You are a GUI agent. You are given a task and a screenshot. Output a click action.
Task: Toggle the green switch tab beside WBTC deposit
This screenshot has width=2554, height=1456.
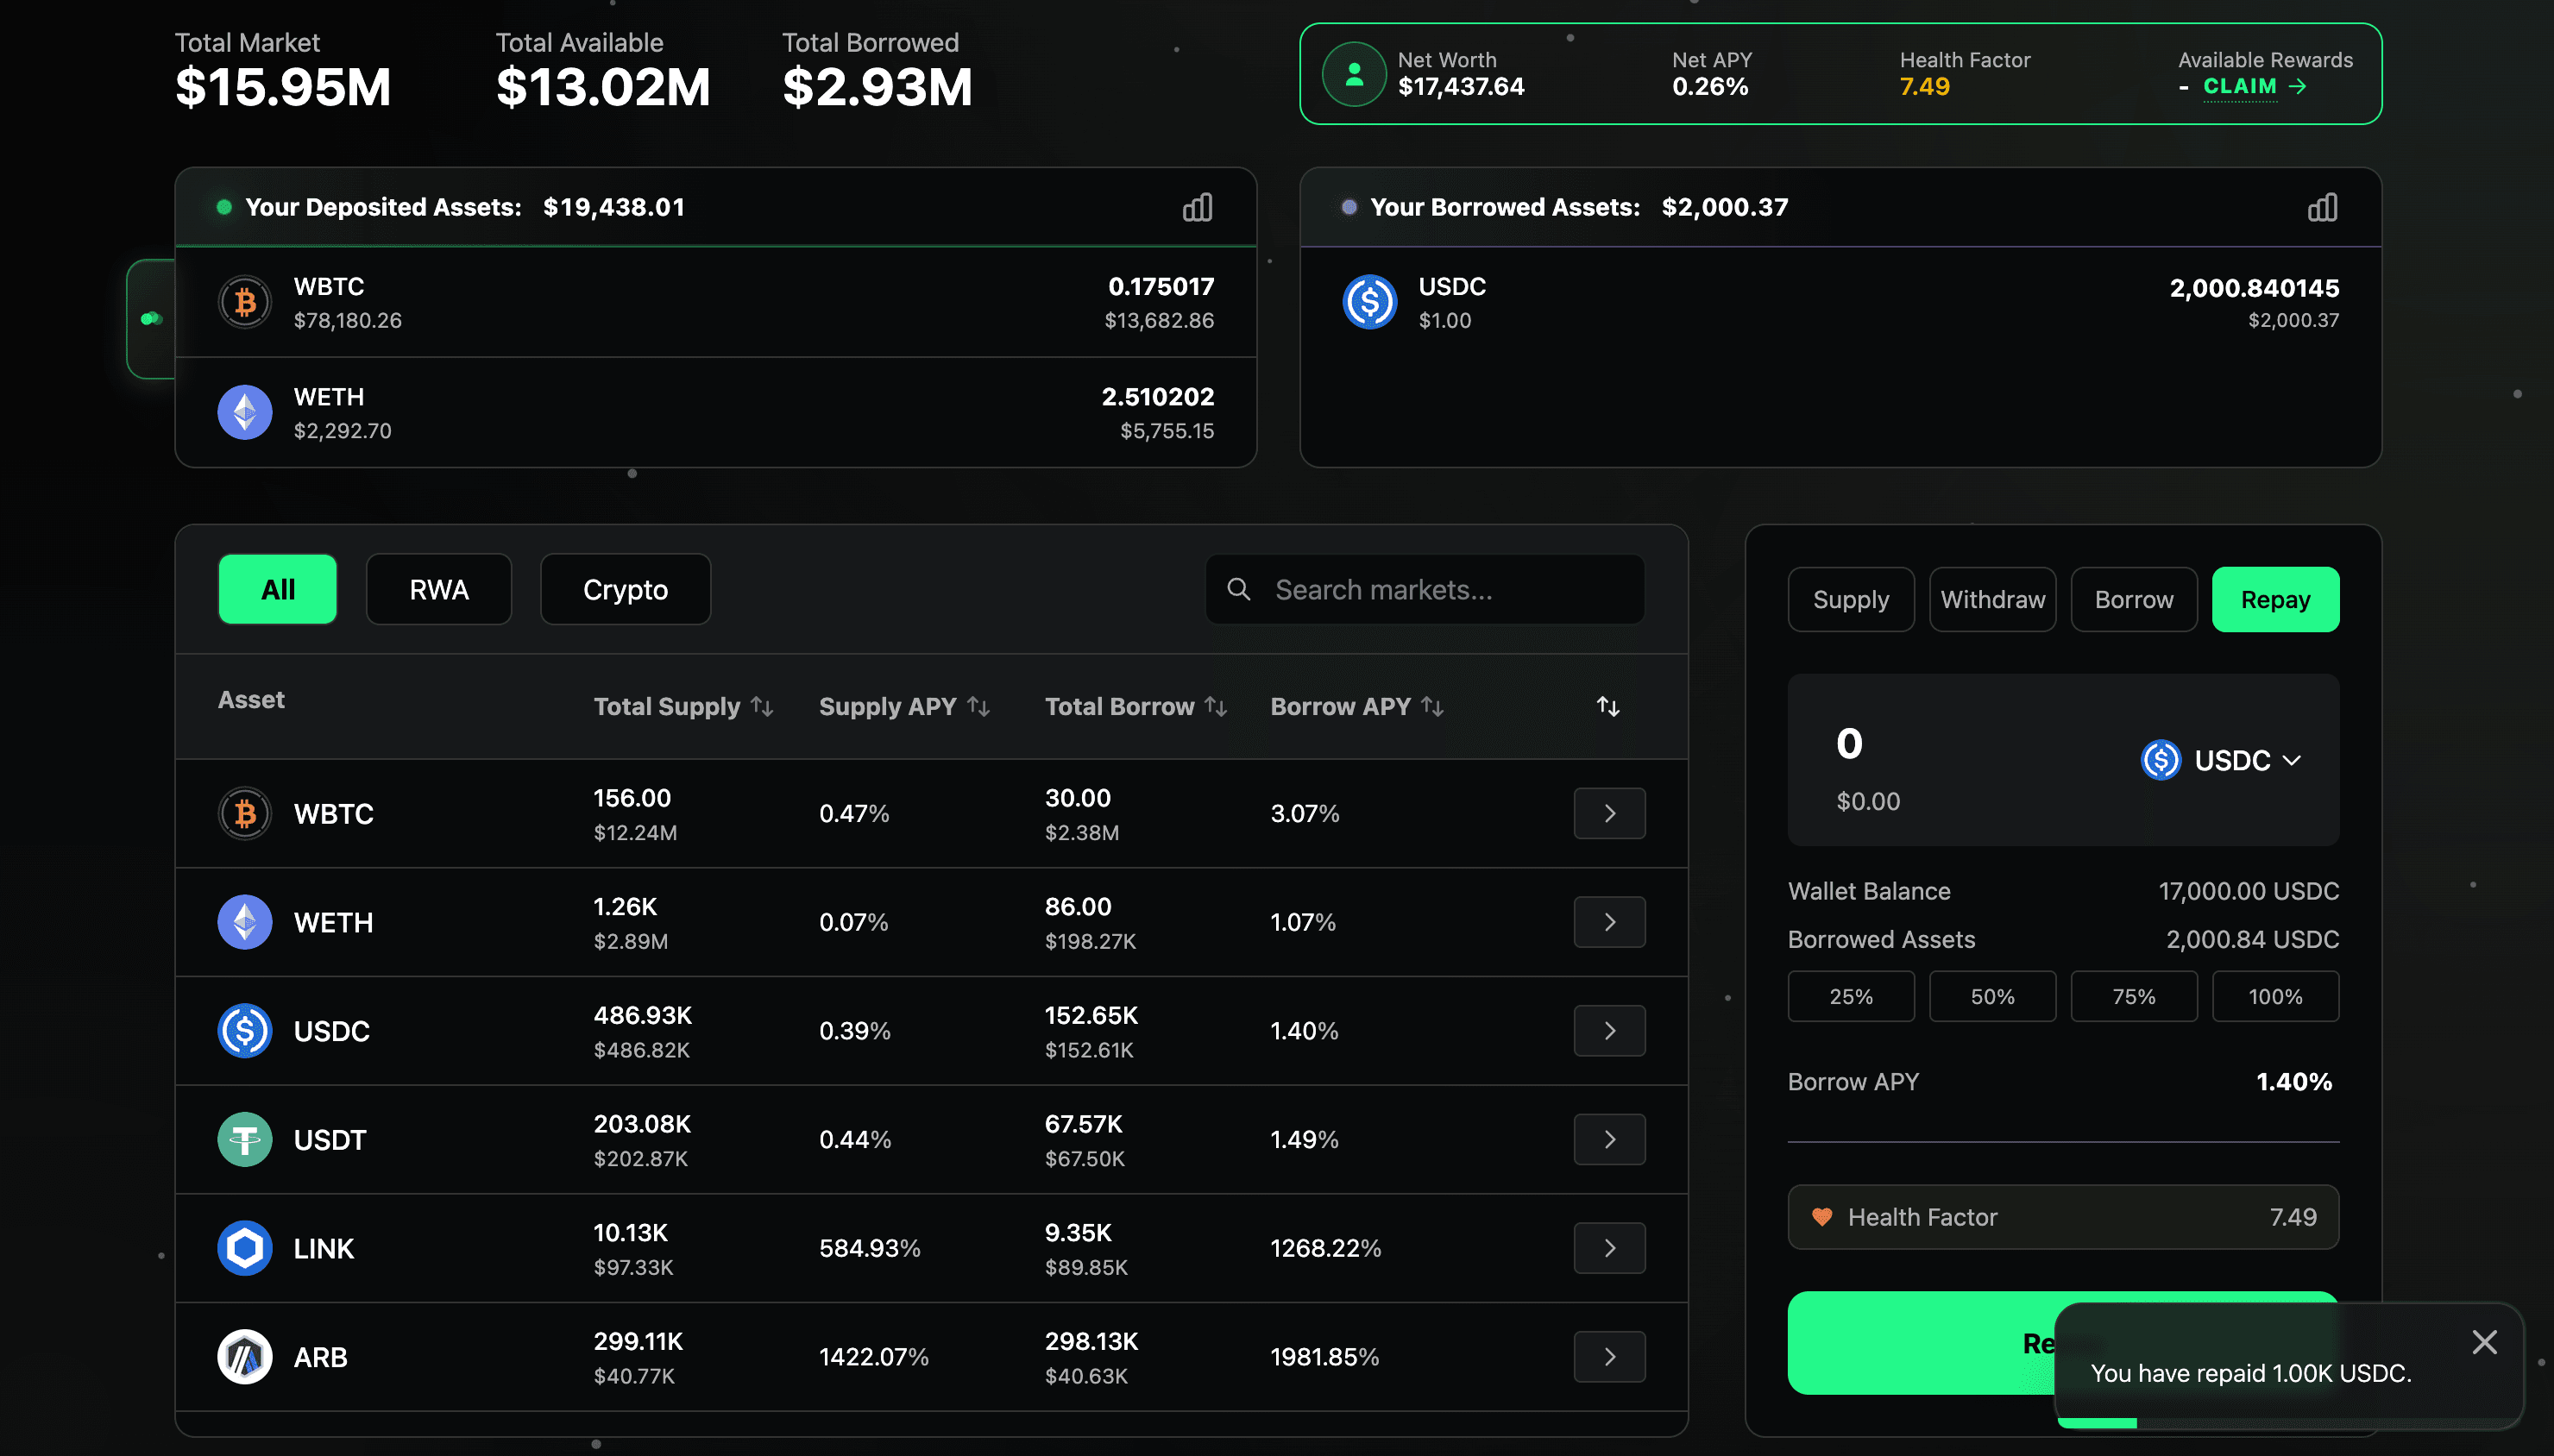pyautogui.click(x=151, y=319)
